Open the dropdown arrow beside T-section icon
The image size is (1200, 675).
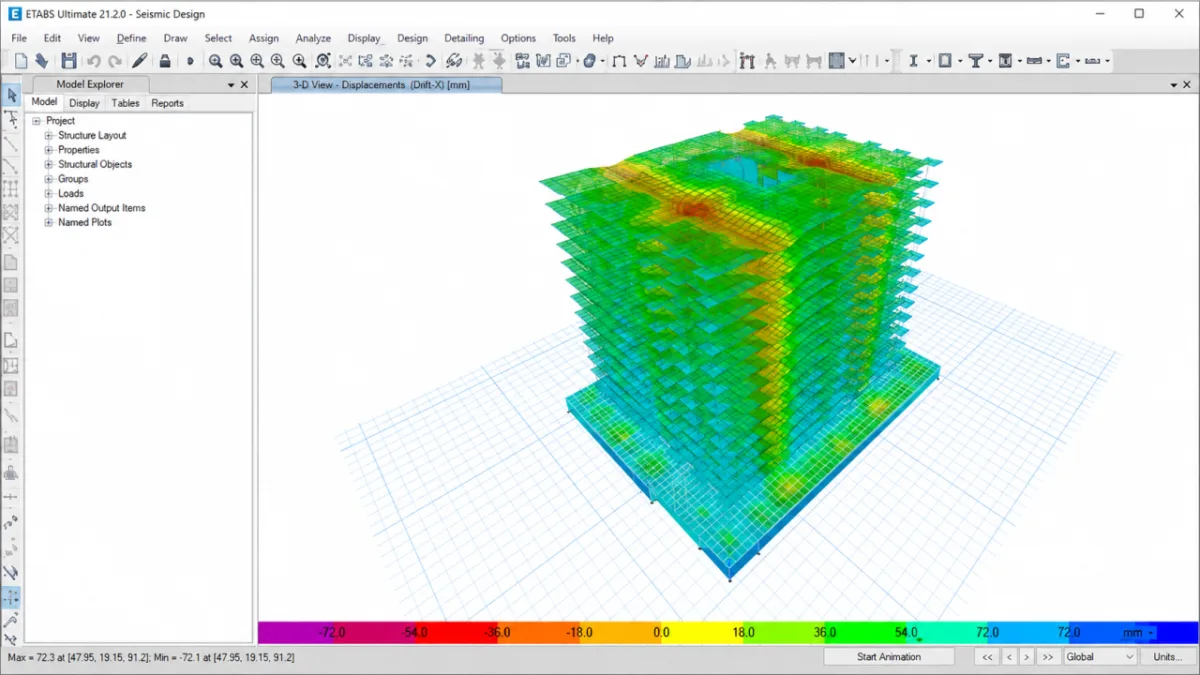coord(990,61)
